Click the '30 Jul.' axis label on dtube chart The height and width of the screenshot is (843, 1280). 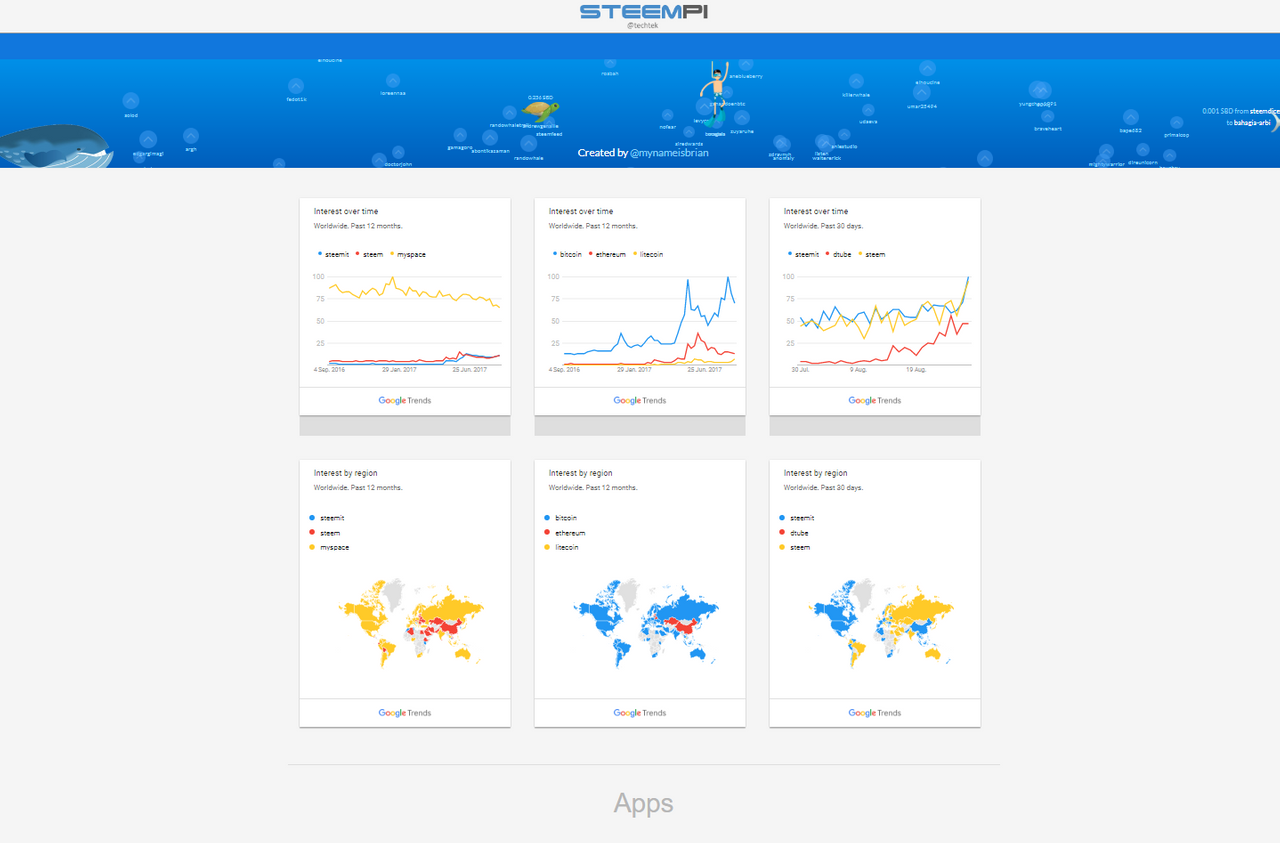[801, 370]
